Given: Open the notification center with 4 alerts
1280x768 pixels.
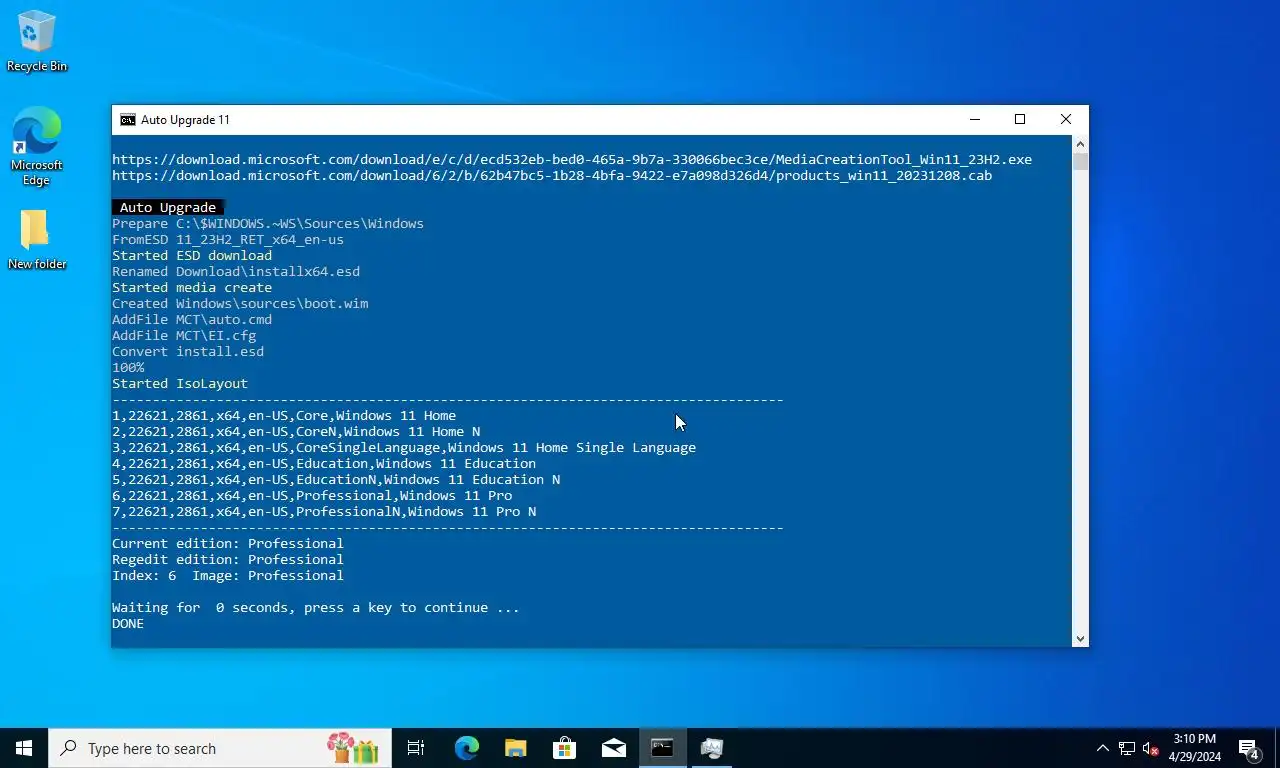Looking at the screenshot, I should 1249,748.
